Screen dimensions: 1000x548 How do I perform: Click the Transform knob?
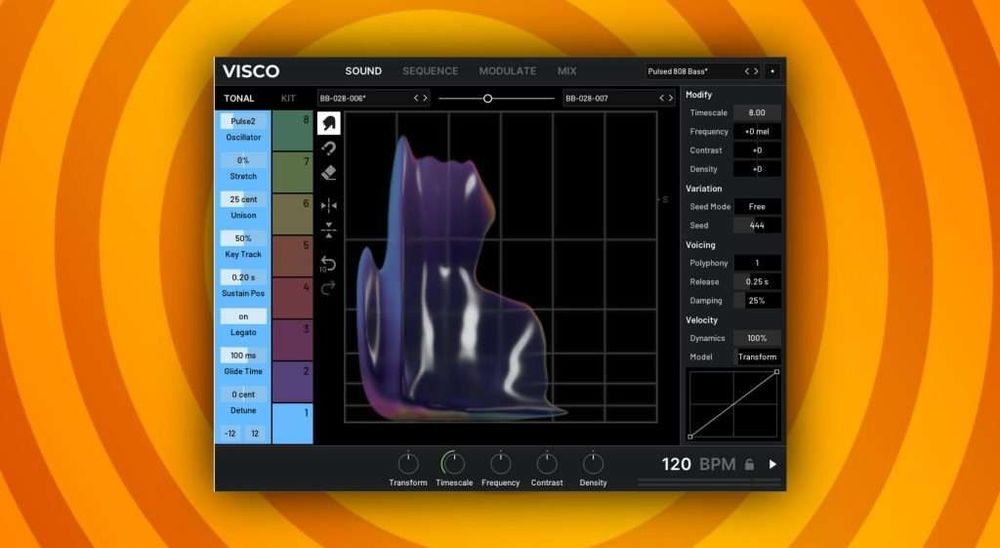(408, 464)
